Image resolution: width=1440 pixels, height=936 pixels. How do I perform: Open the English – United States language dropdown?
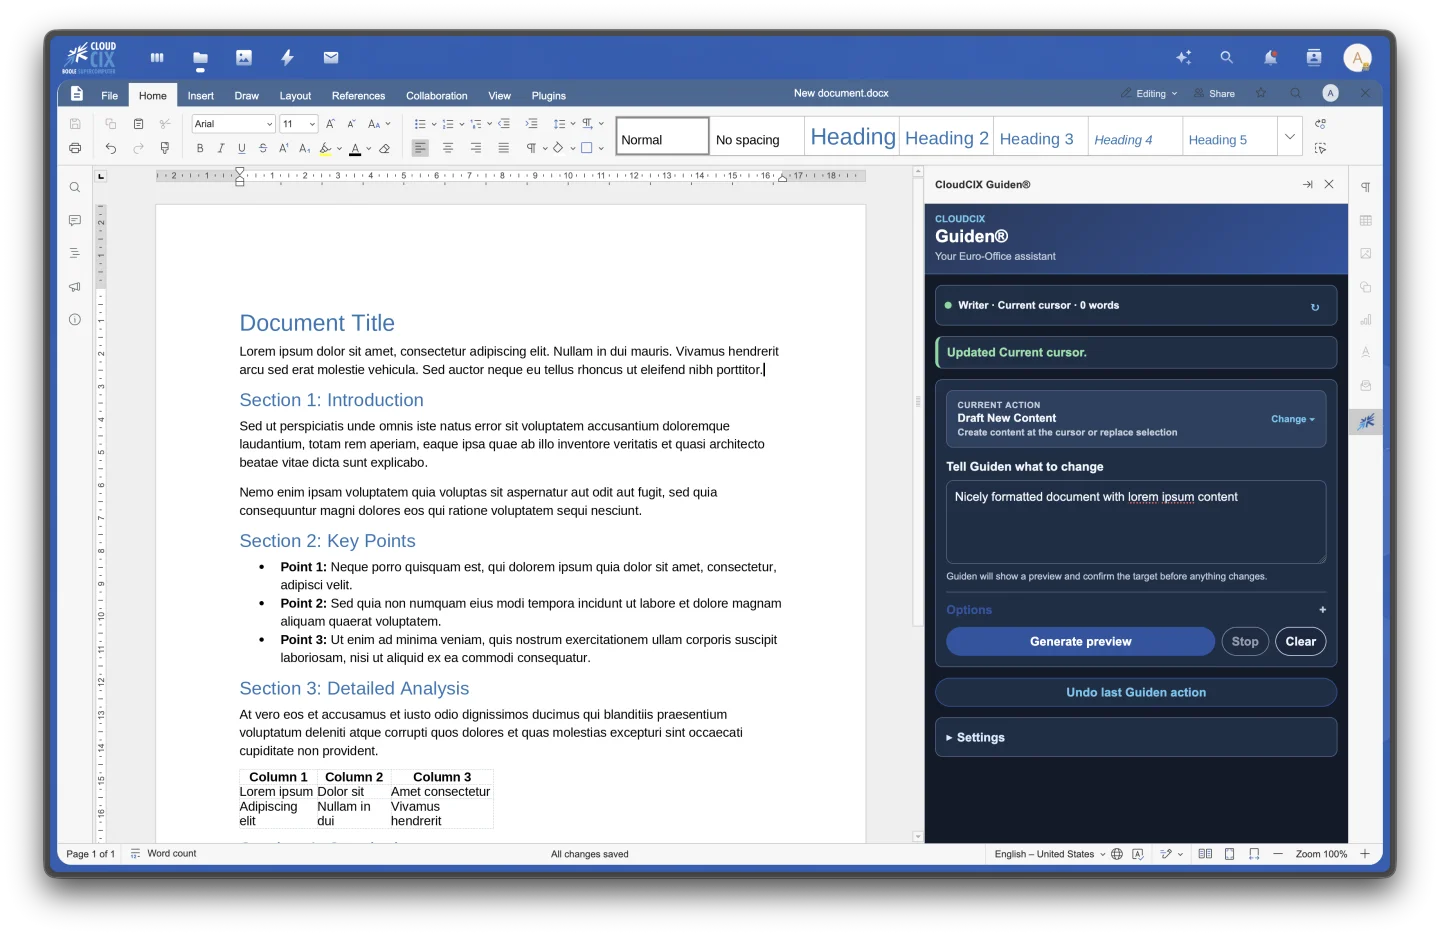1050,854
